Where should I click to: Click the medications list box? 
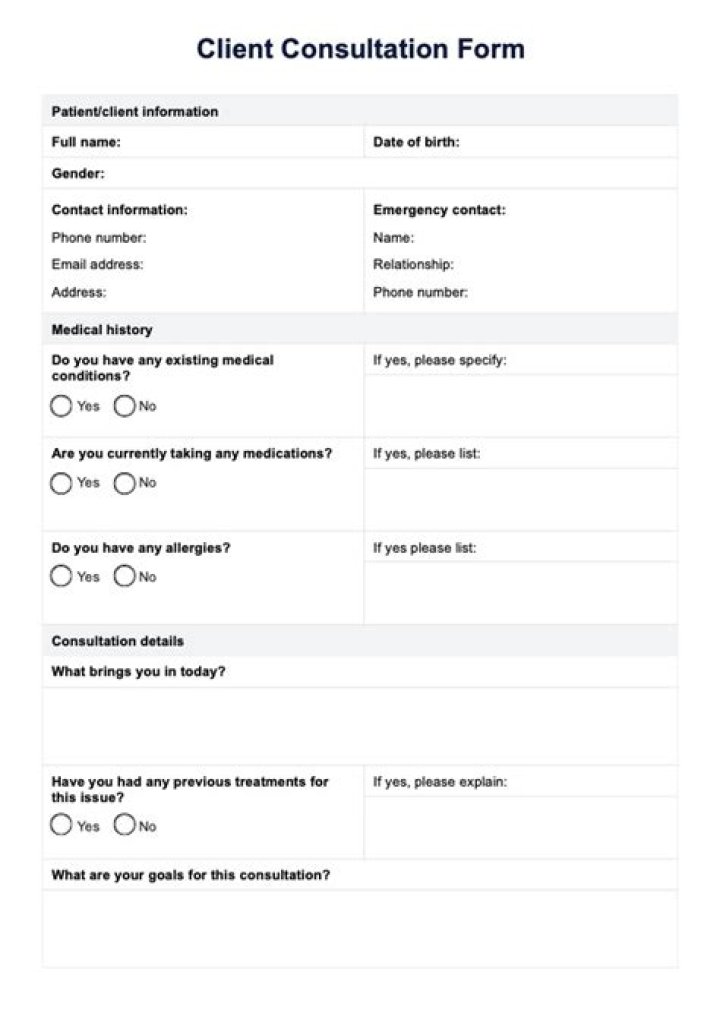click(x=520, y=499)
